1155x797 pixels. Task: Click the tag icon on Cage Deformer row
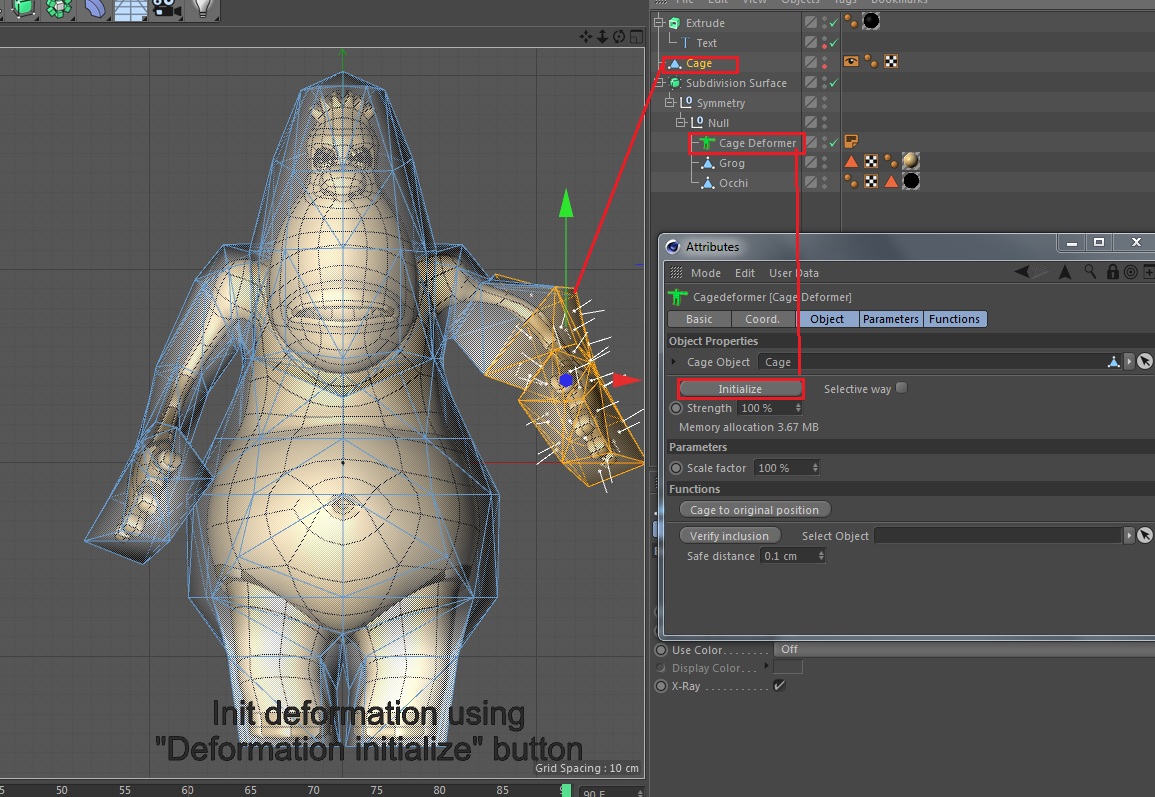tap(851, 141)
